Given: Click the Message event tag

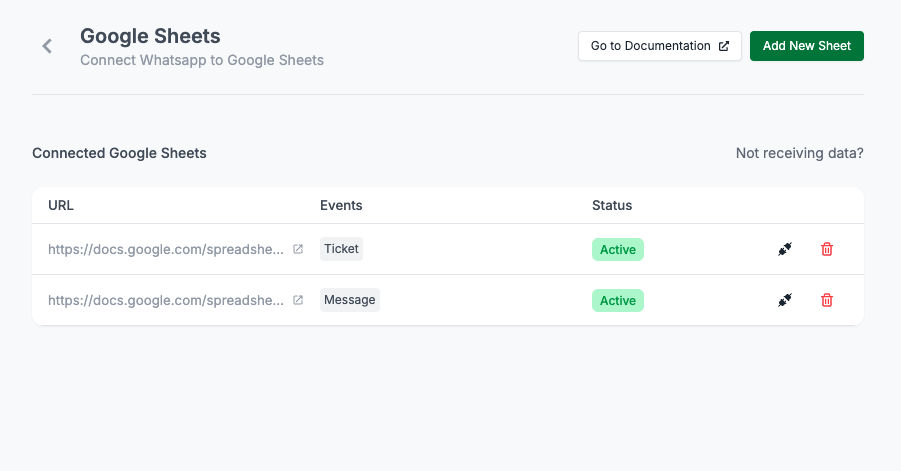Looking at the screenshot, I should (349, 300).
